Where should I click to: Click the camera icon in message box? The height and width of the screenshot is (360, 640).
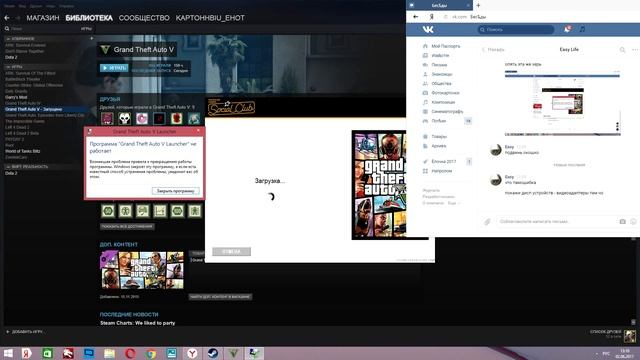click(x=622, y=221)
